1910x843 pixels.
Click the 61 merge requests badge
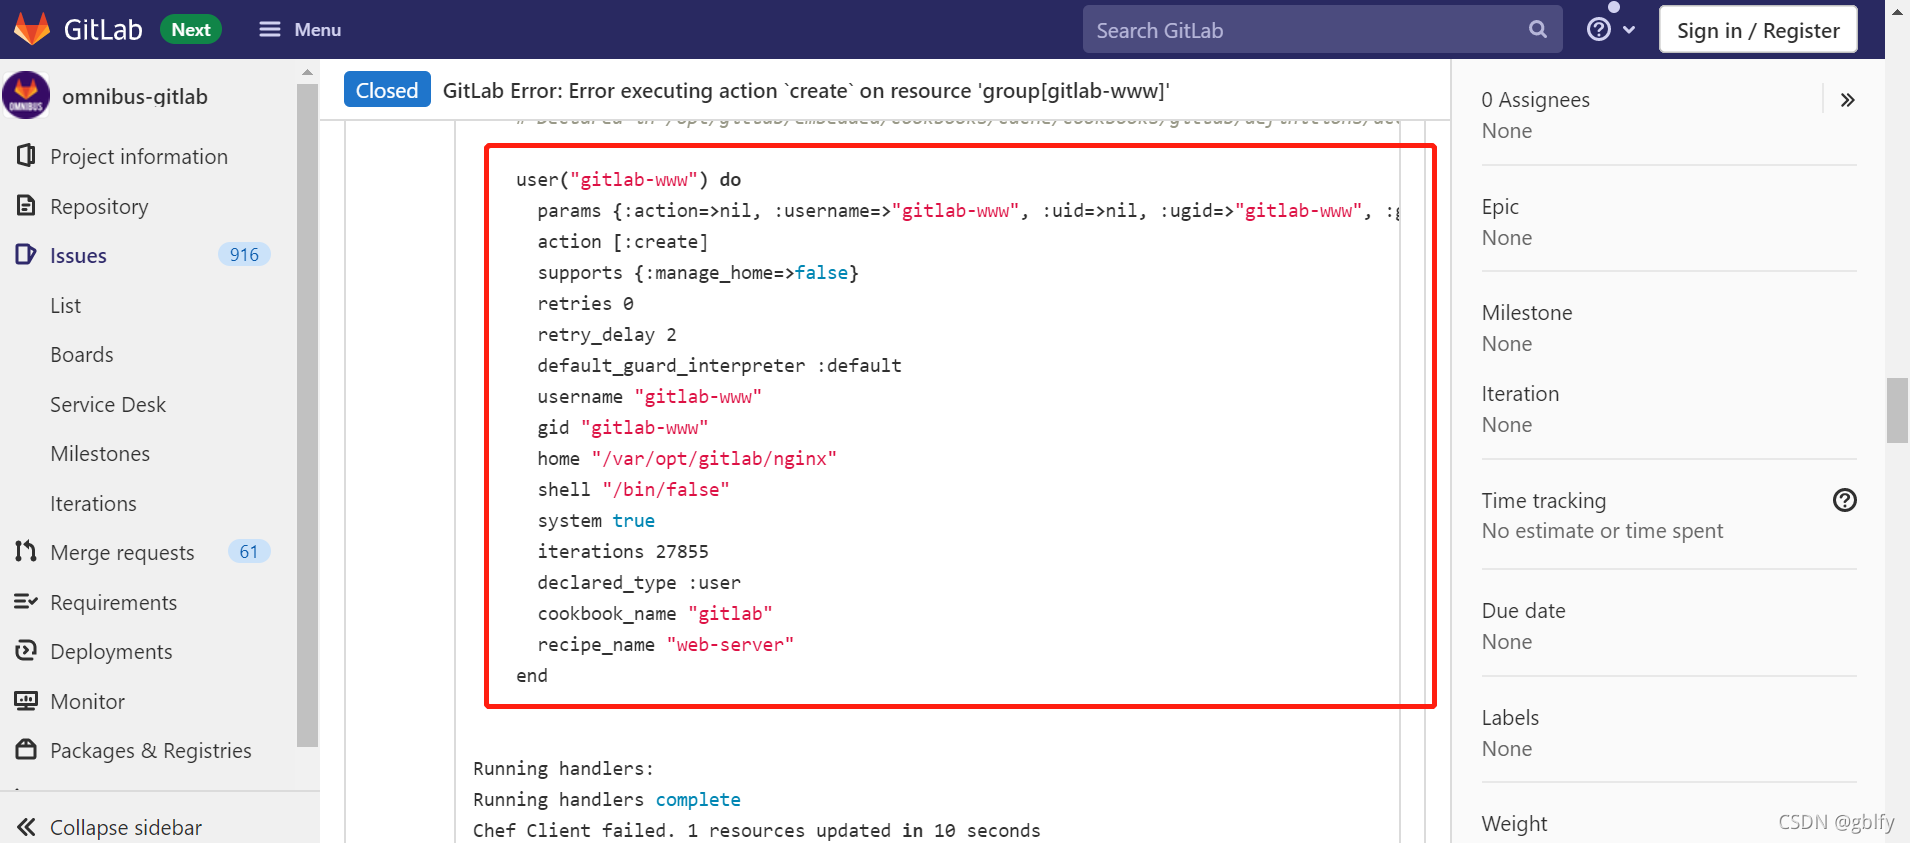(249, 552)
